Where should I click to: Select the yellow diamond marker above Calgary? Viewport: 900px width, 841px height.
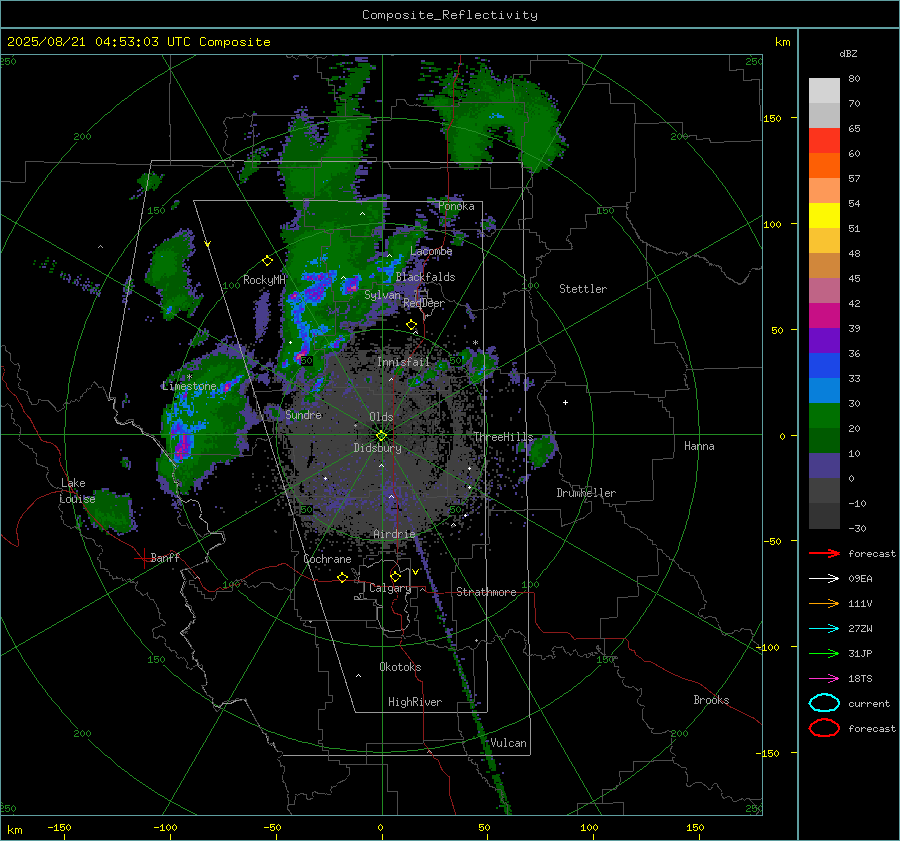(x=395, y=576)
